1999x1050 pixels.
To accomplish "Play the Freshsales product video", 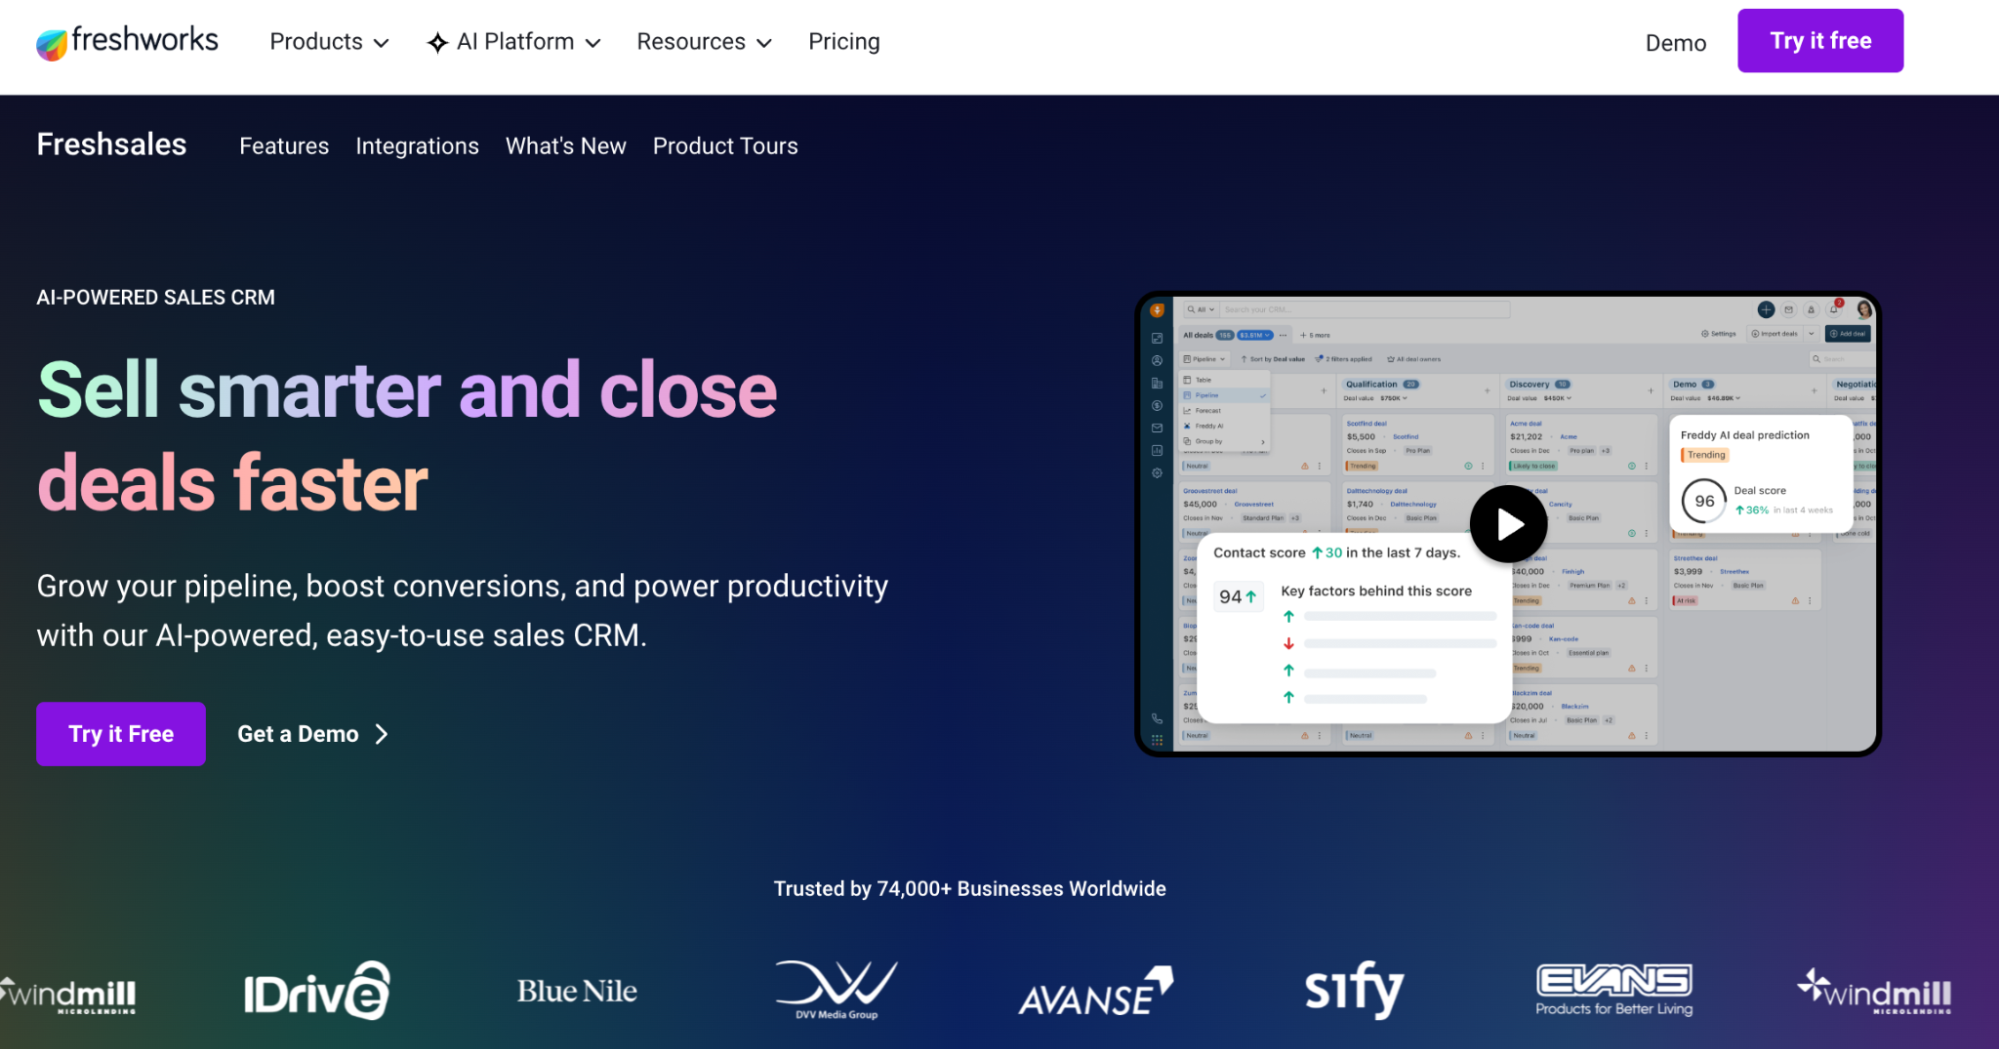I will 1509,524.
